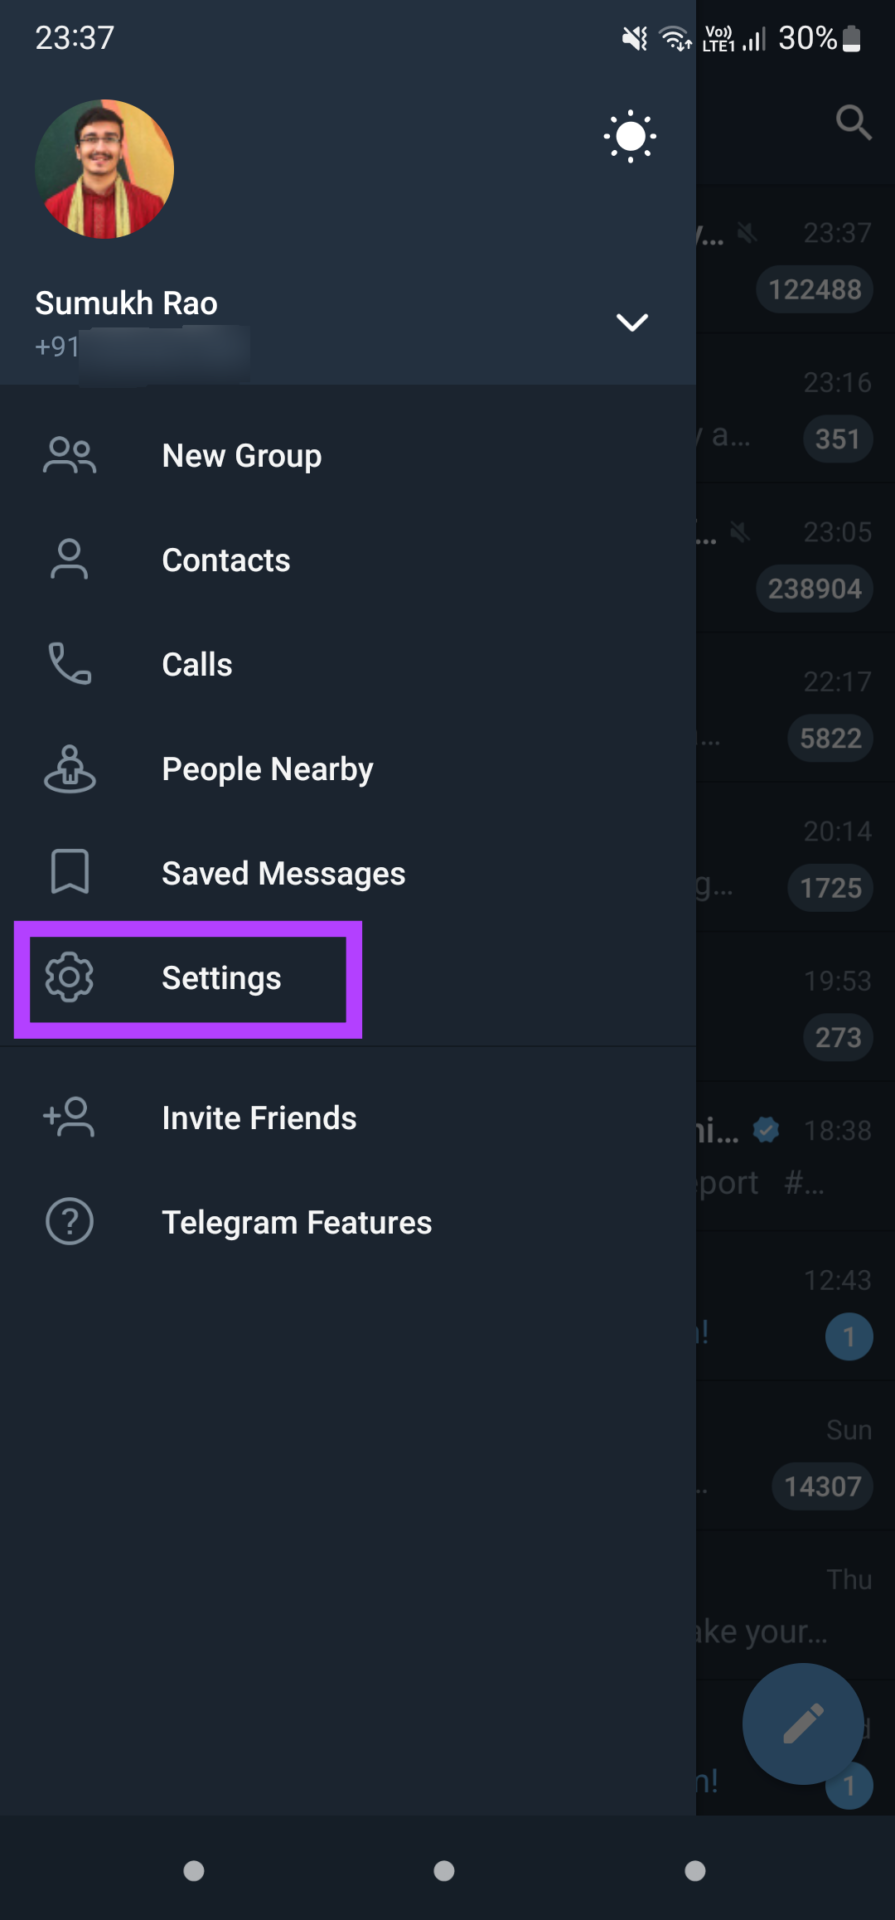
Task: Tap the Sumukh Rao profile picture
Action: (104, 169)
